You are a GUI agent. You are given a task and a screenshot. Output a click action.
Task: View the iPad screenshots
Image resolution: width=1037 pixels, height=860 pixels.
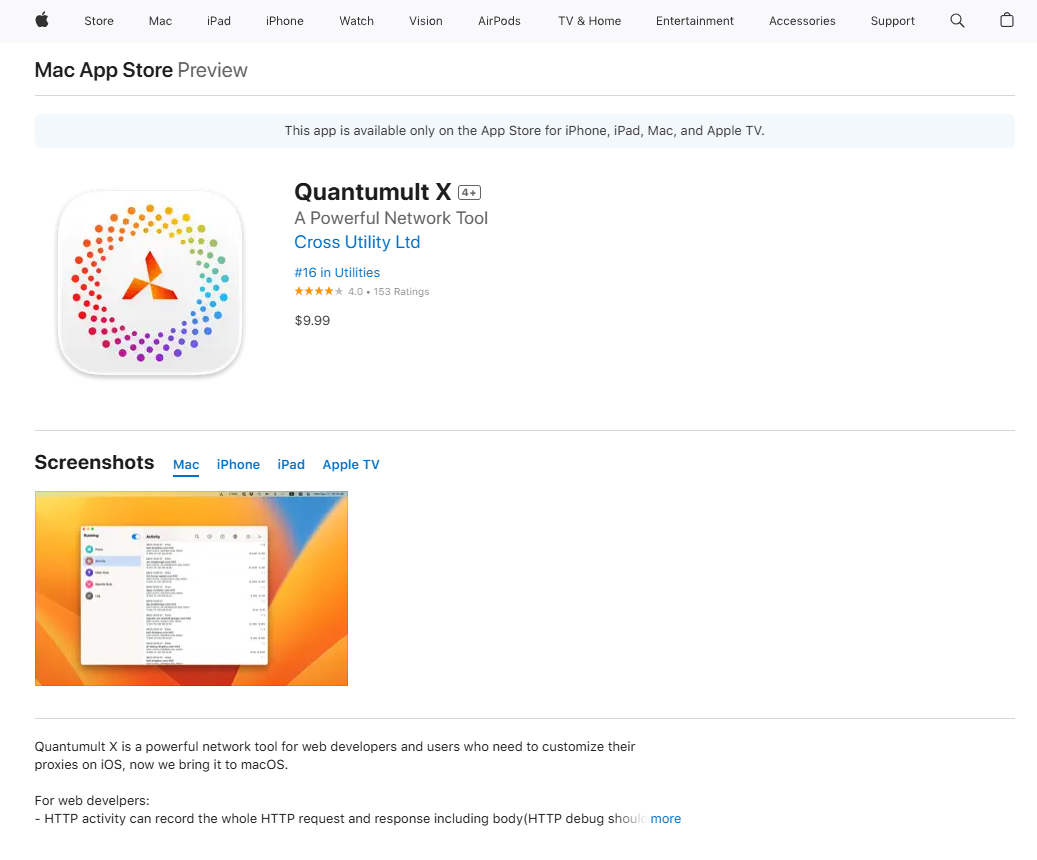[291, 464]
